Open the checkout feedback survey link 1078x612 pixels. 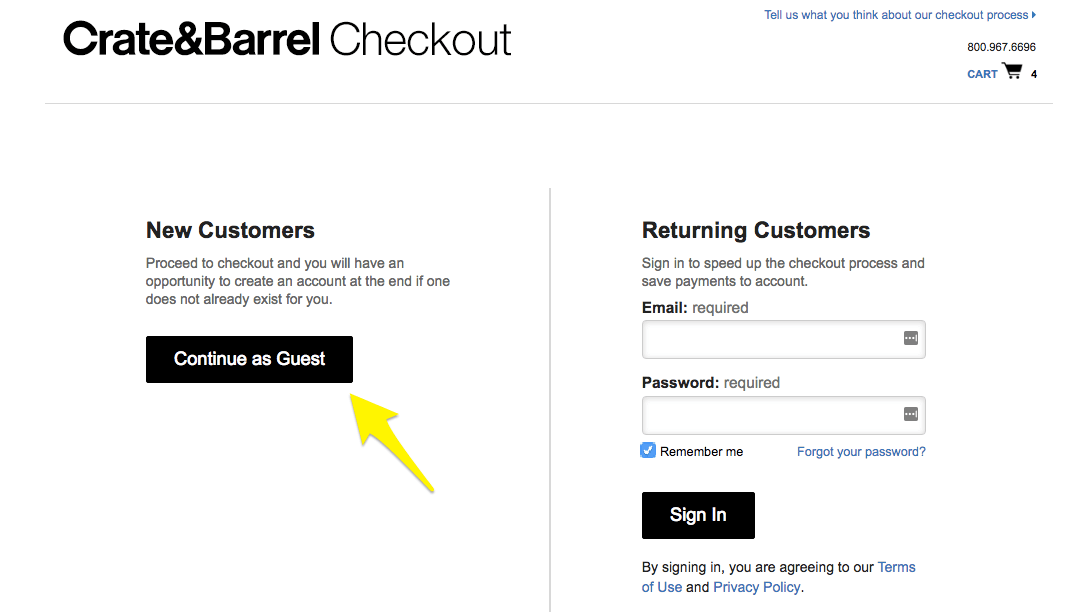point(896,15)
